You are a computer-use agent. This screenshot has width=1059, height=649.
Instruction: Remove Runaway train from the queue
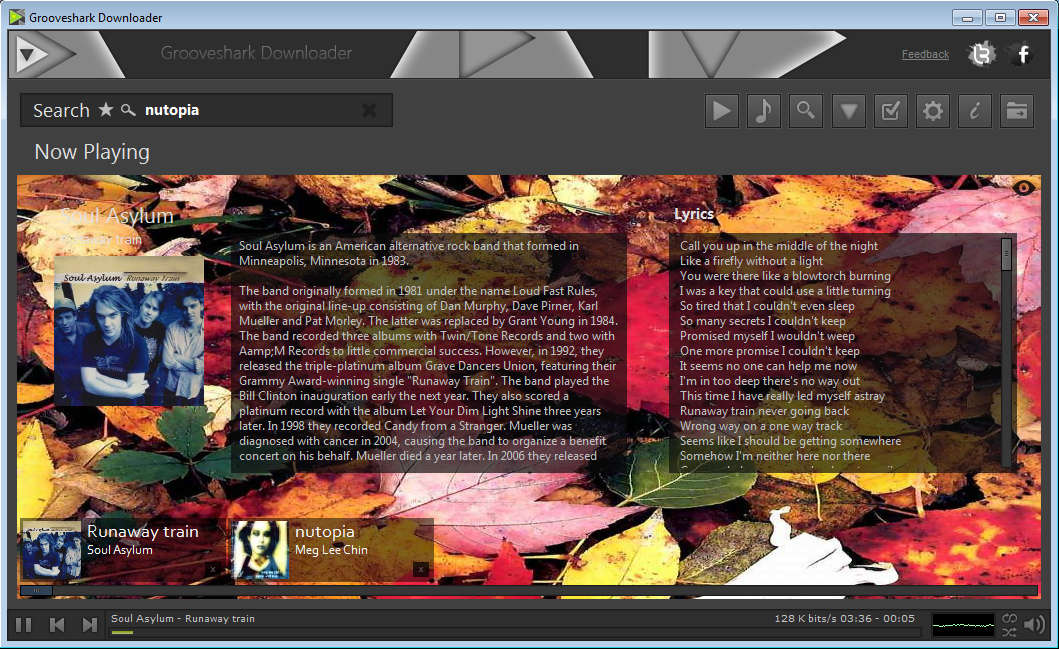coord(213,569)
